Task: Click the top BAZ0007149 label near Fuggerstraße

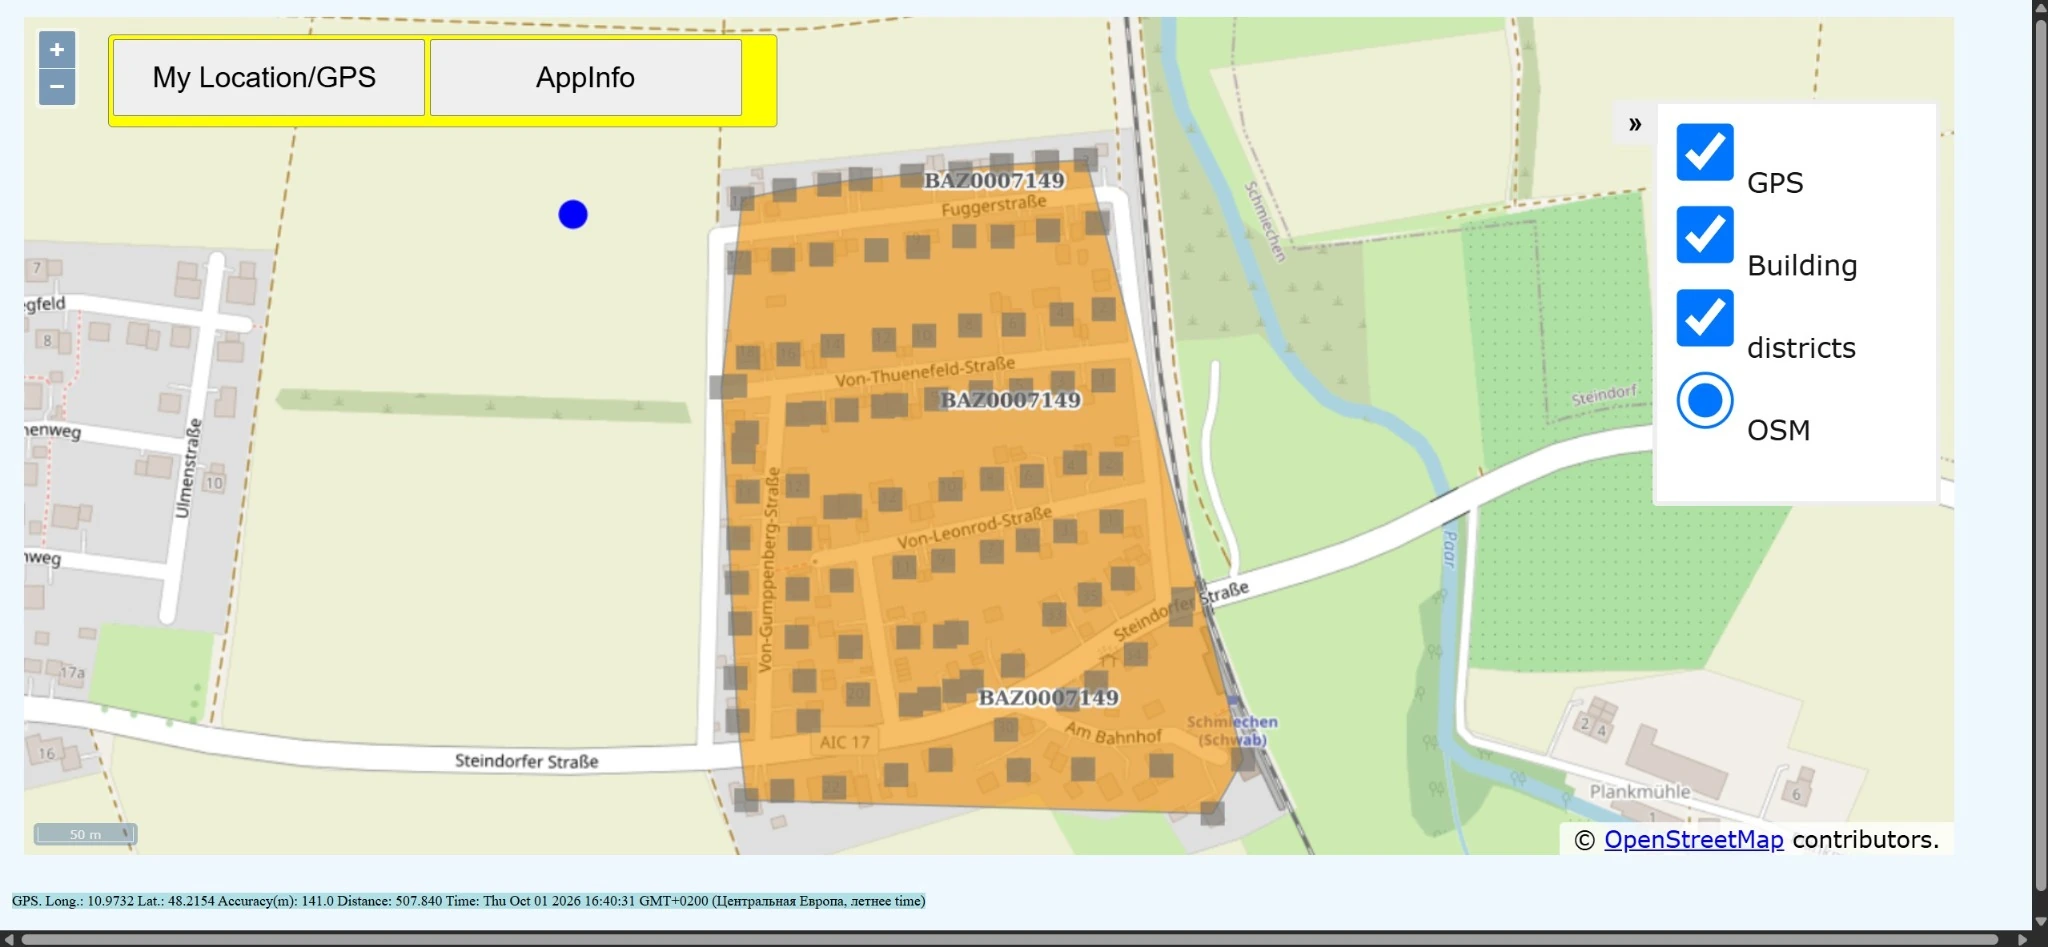Action: click(994, 180)
